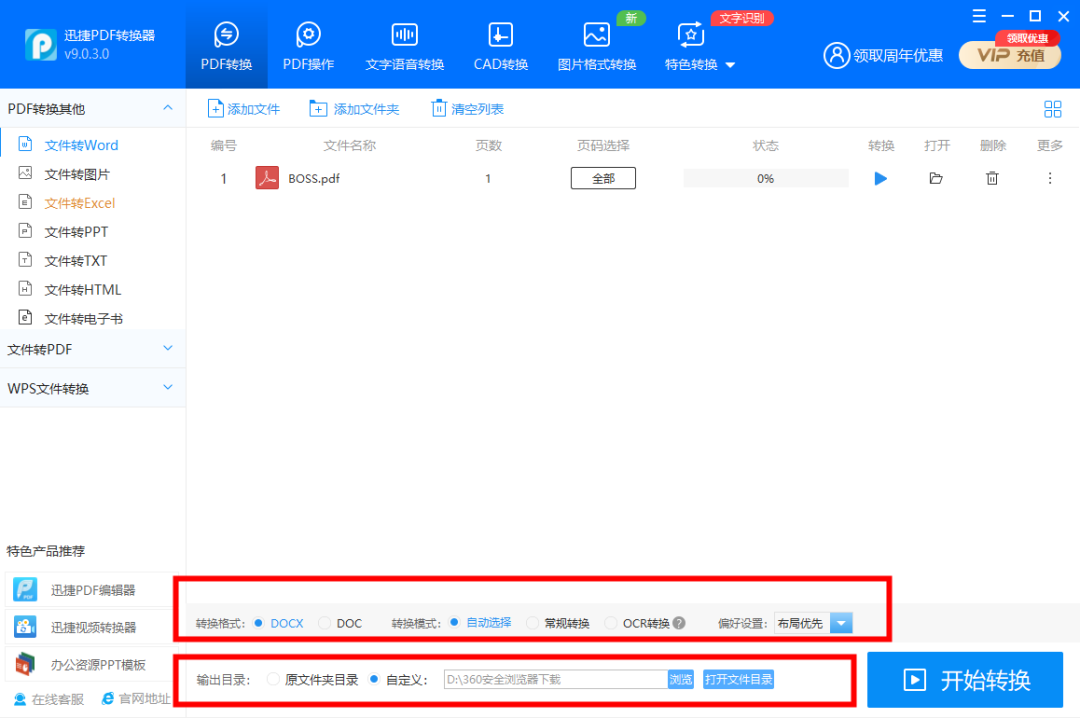Start converting BOSS.pdf with play icon
Screen dimensions: 1080x718
tap(880, 178)
